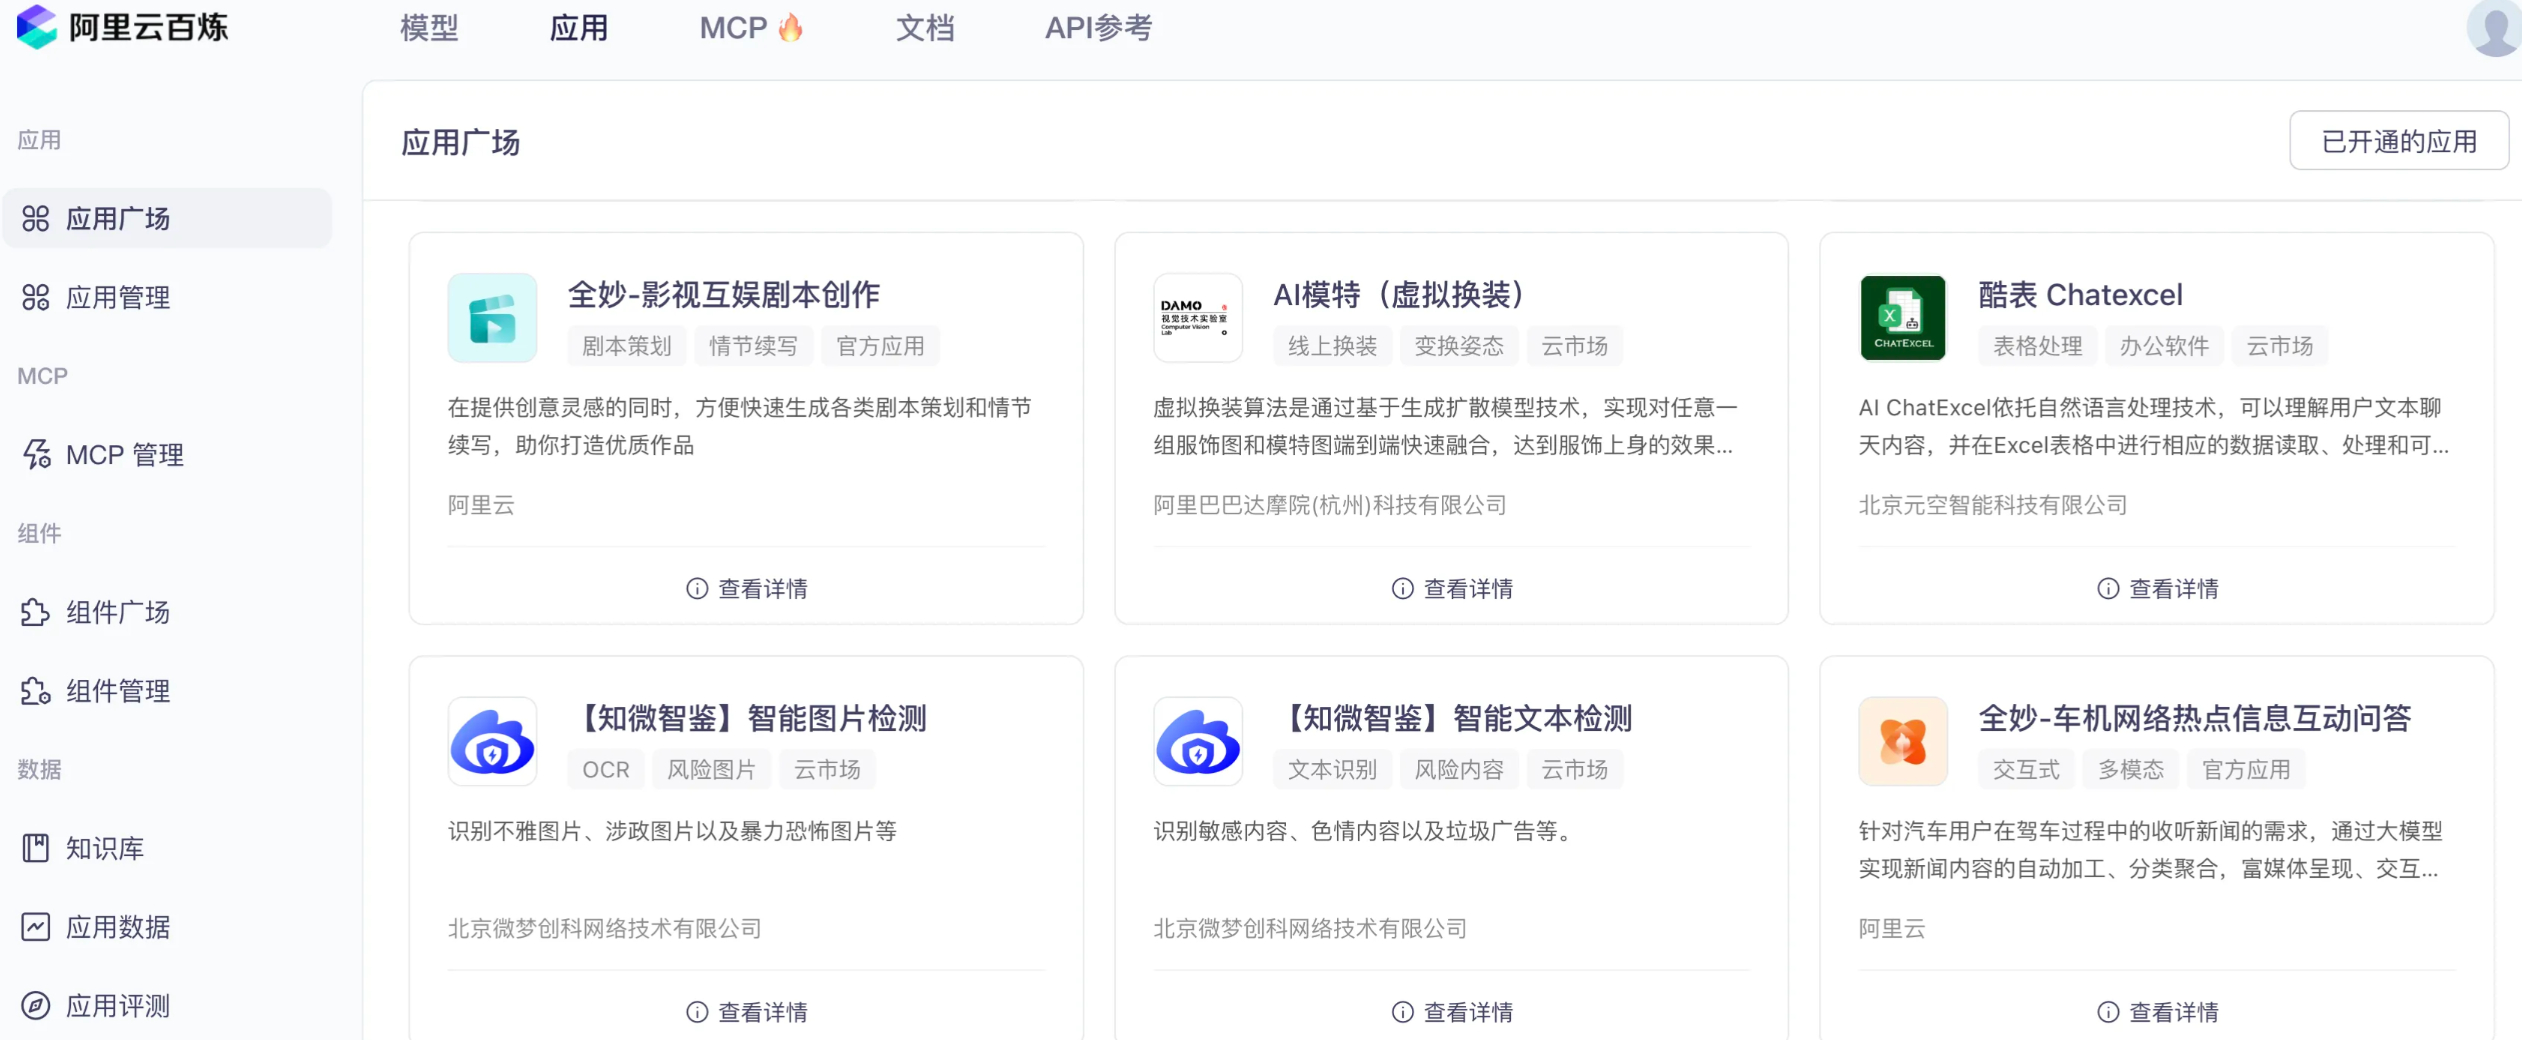Click the 应用广场 sidebar grid icon

(36, 218)
